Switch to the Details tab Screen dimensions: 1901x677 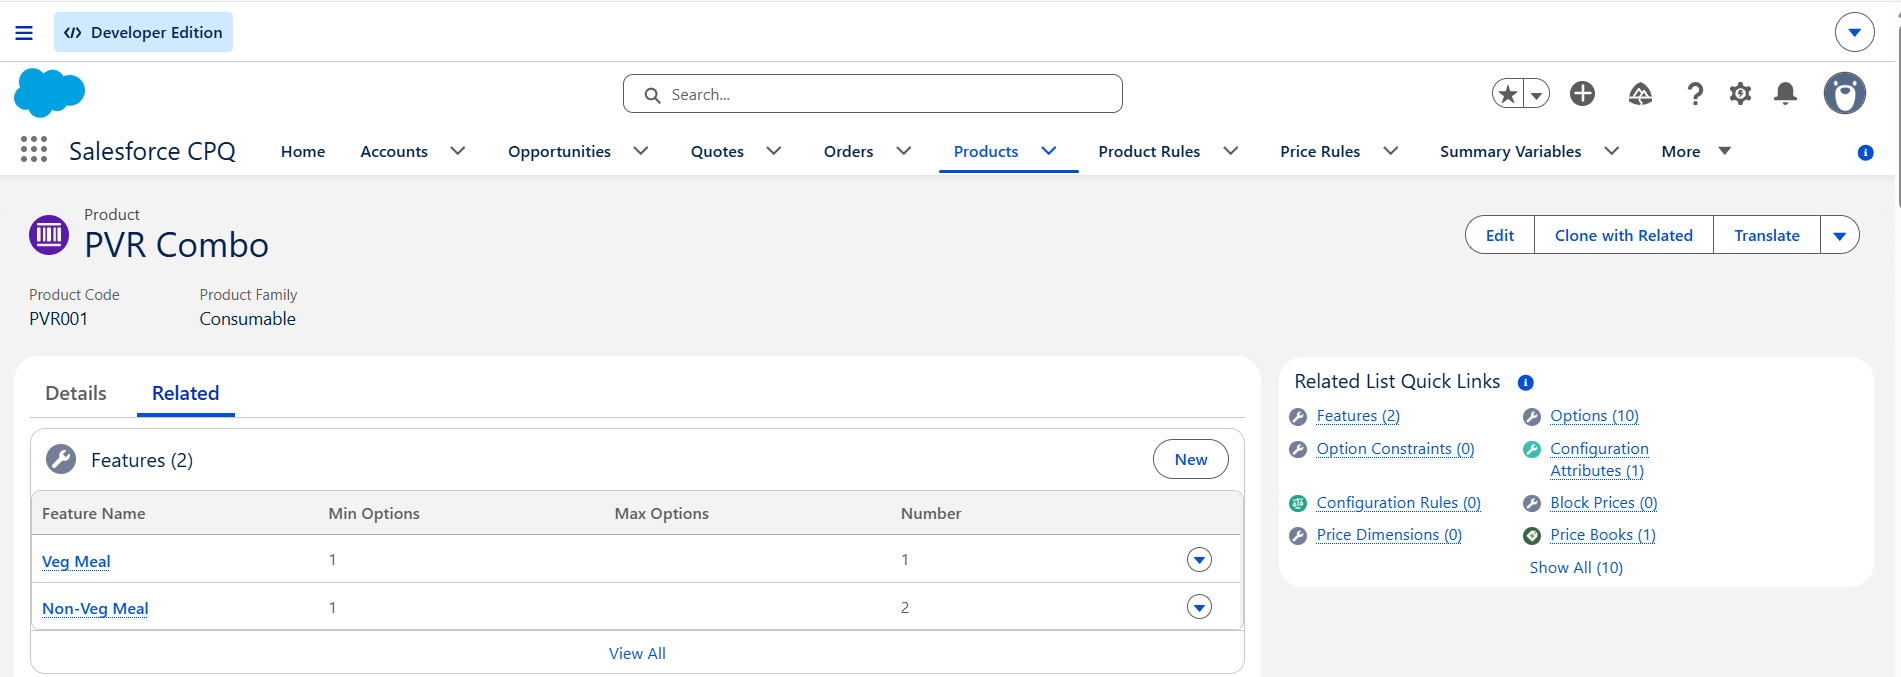[76, 393]
